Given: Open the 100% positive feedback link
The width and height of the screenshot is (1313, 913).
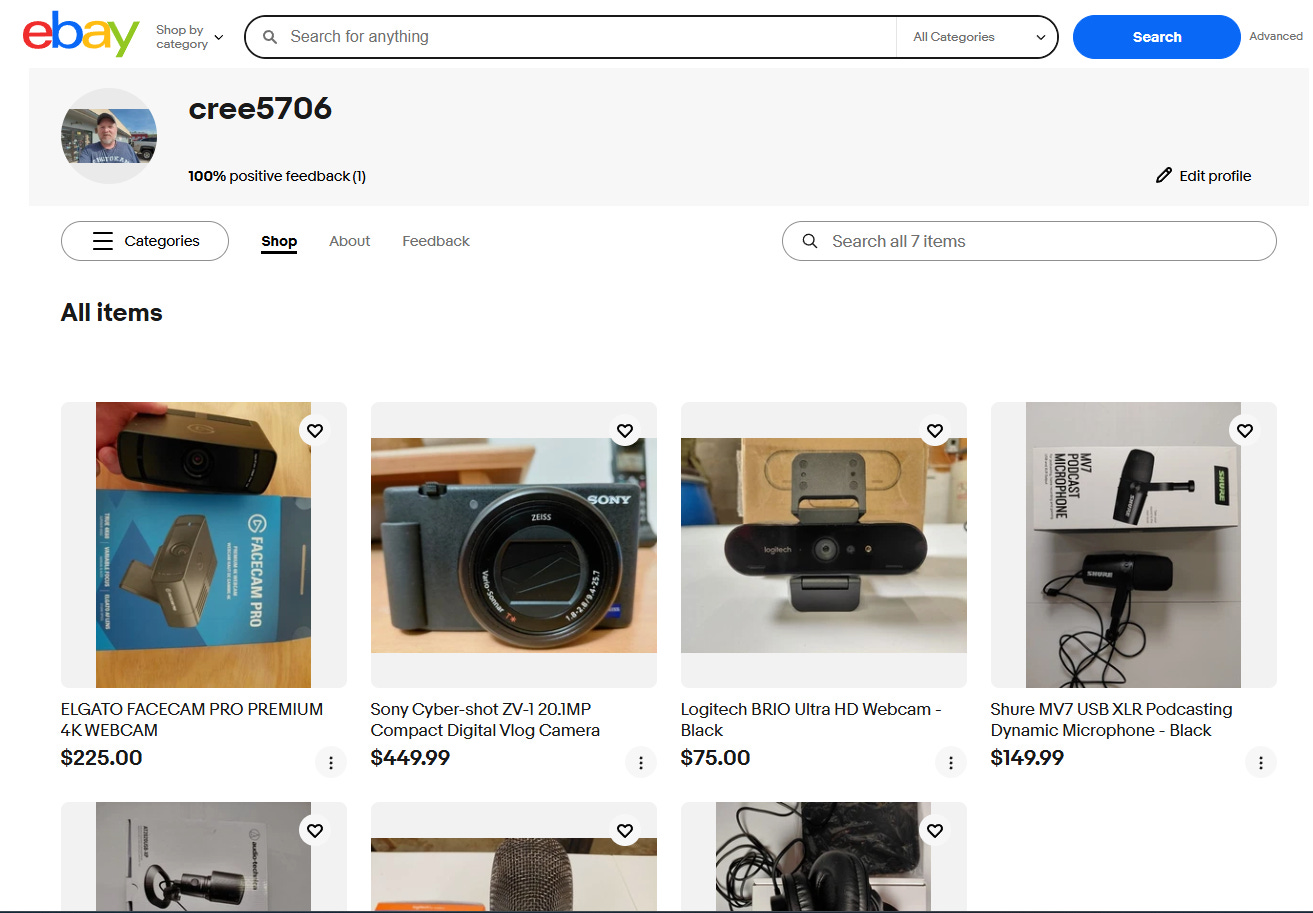Looking at the screenshot, I should [277, 176].
